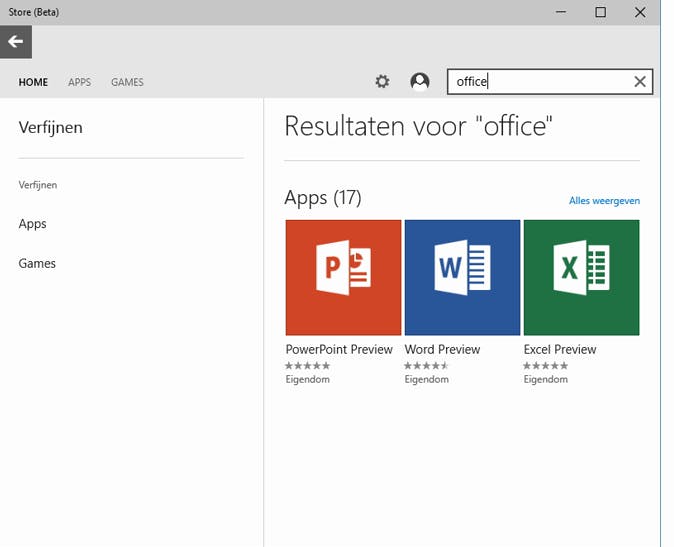
Task: Open the settings gear icon
Action: [382, 82]
